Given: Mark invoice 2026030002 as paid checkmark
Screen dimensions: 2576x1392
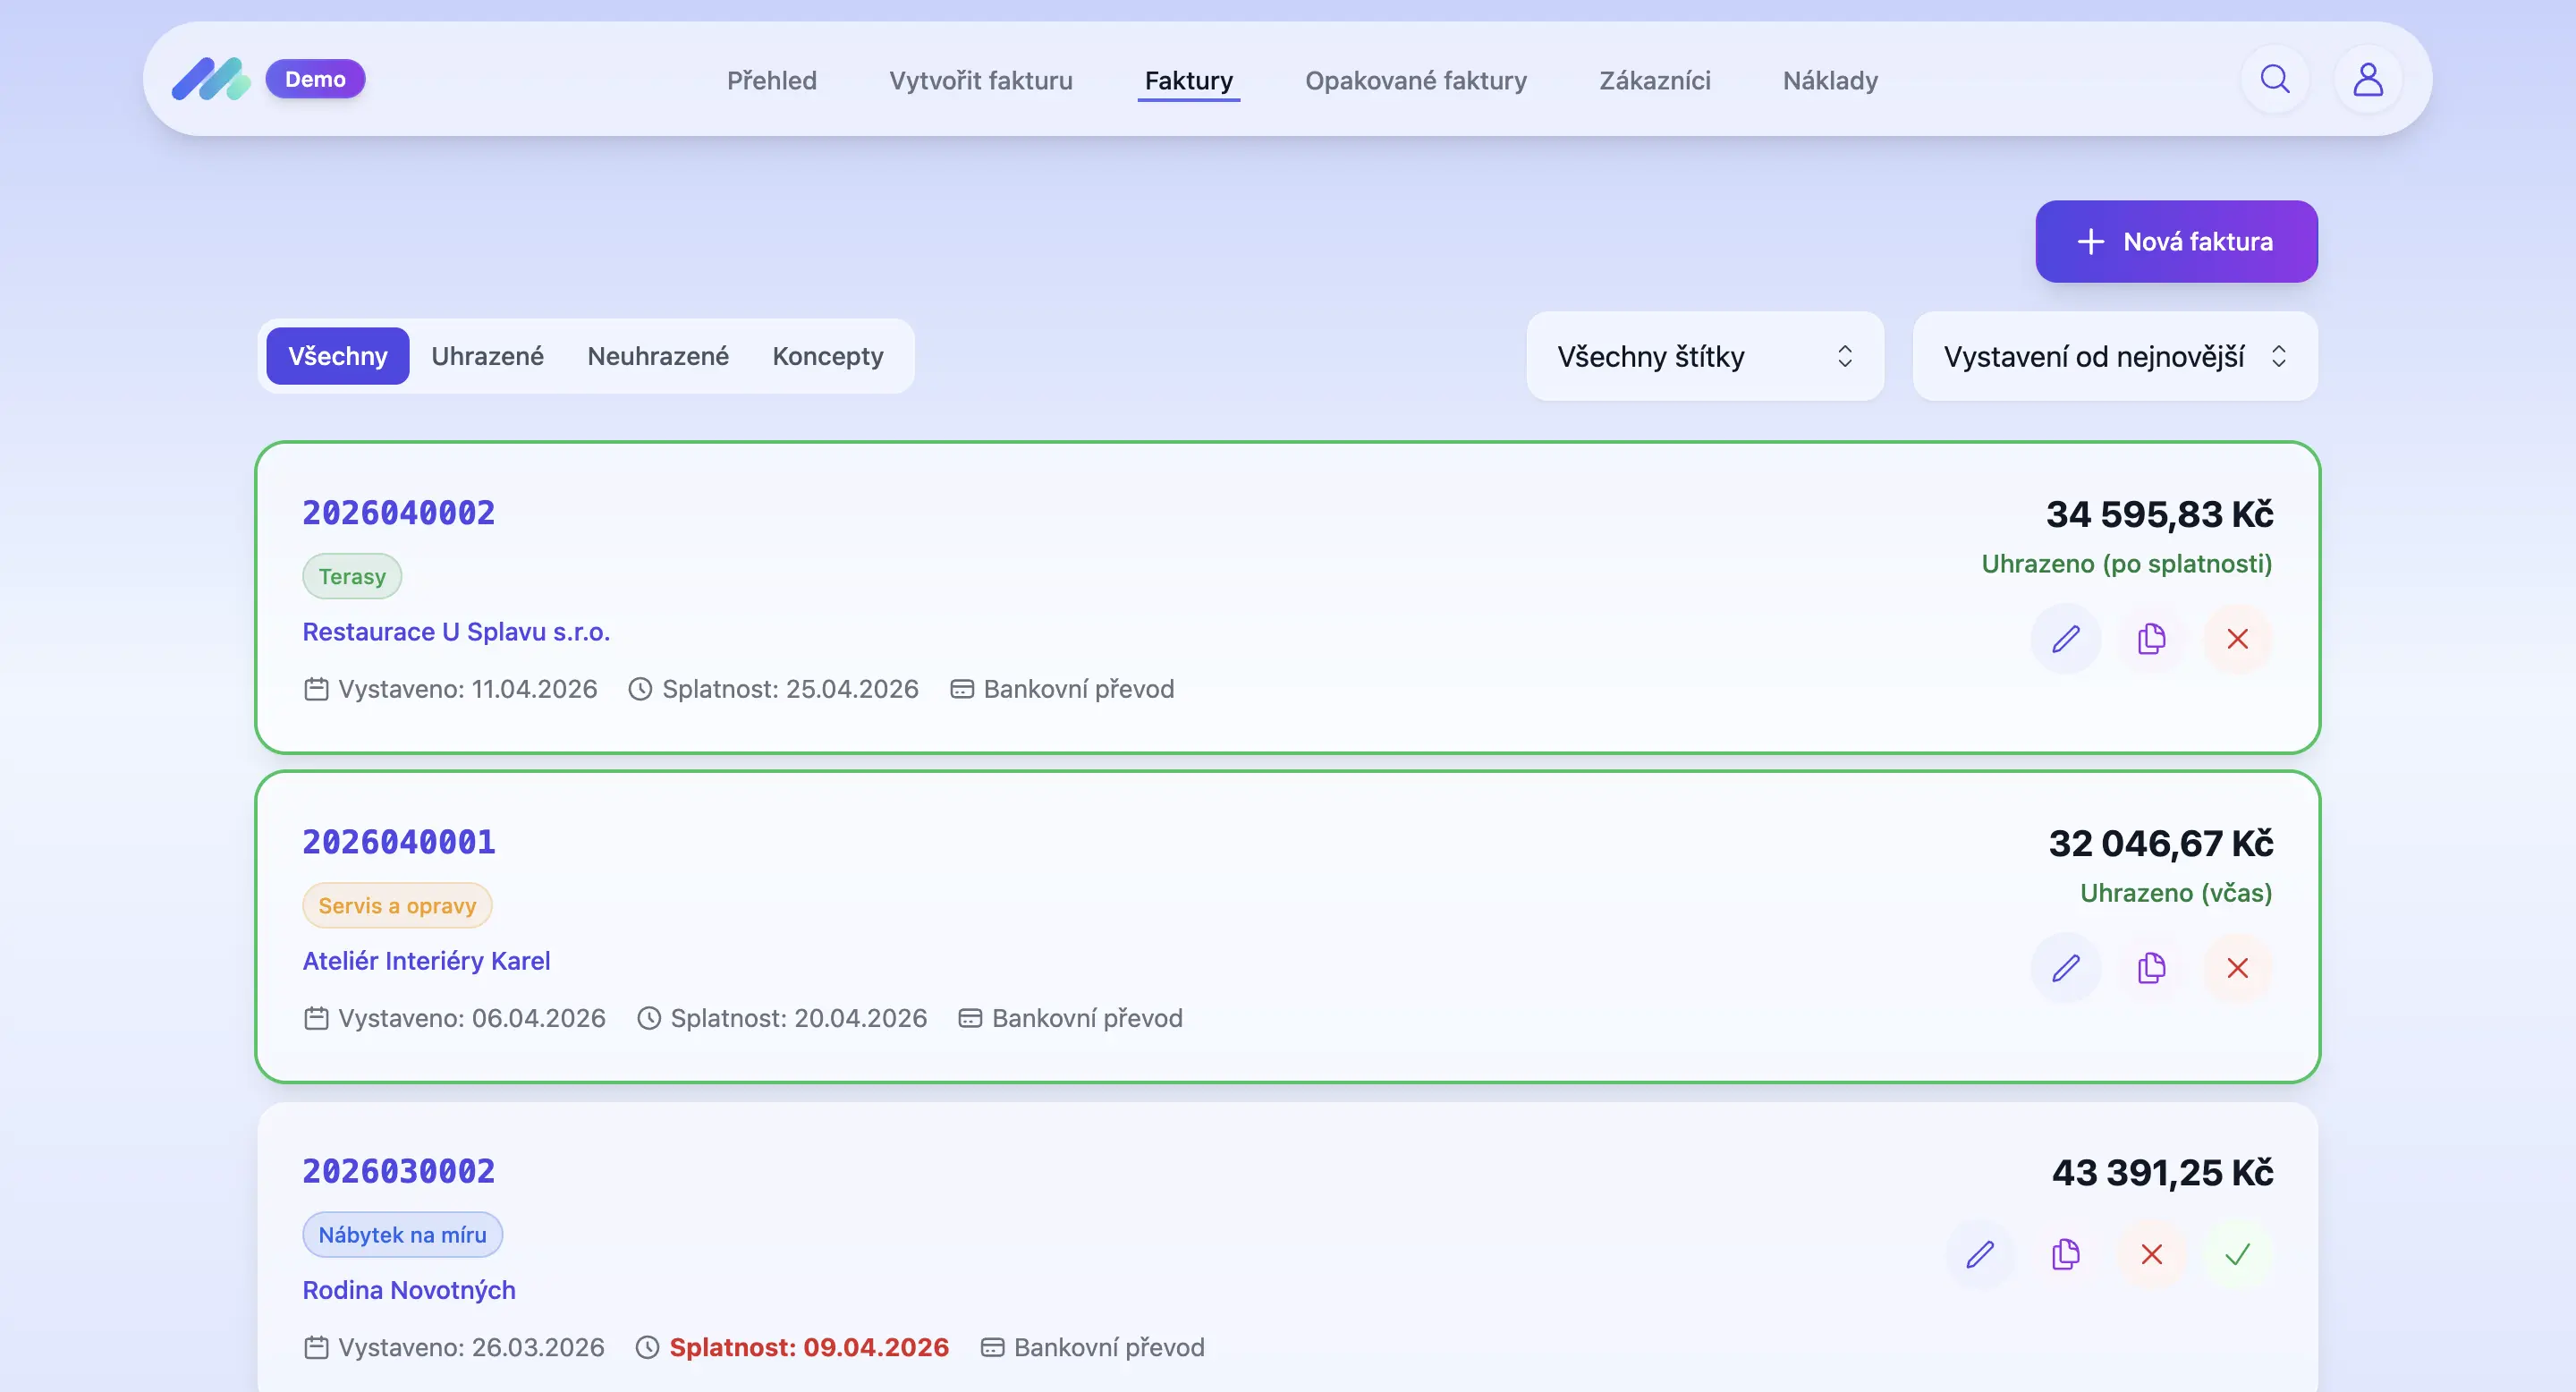Looking at the screenshot, I should pos(2237,1254).
